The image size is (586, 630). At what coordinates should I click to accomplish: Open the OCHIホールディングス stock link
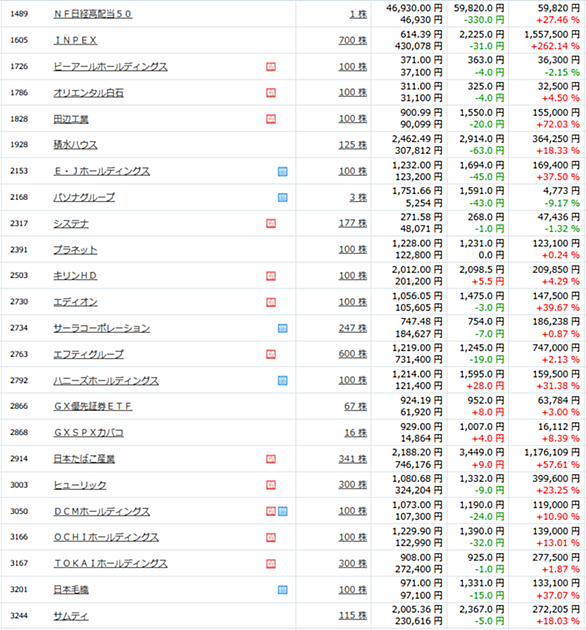[106, 537]
